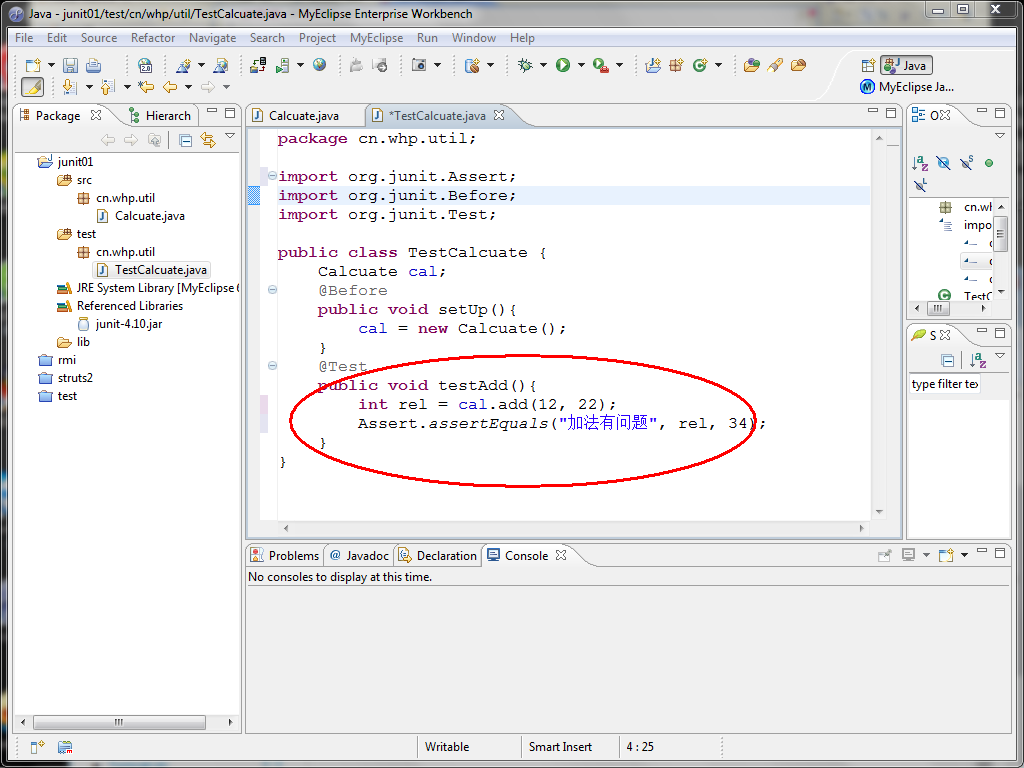Open the Back navigation history dropdown
The height and width of the screenshot is (768, 1024).
[x=188, y=87]
